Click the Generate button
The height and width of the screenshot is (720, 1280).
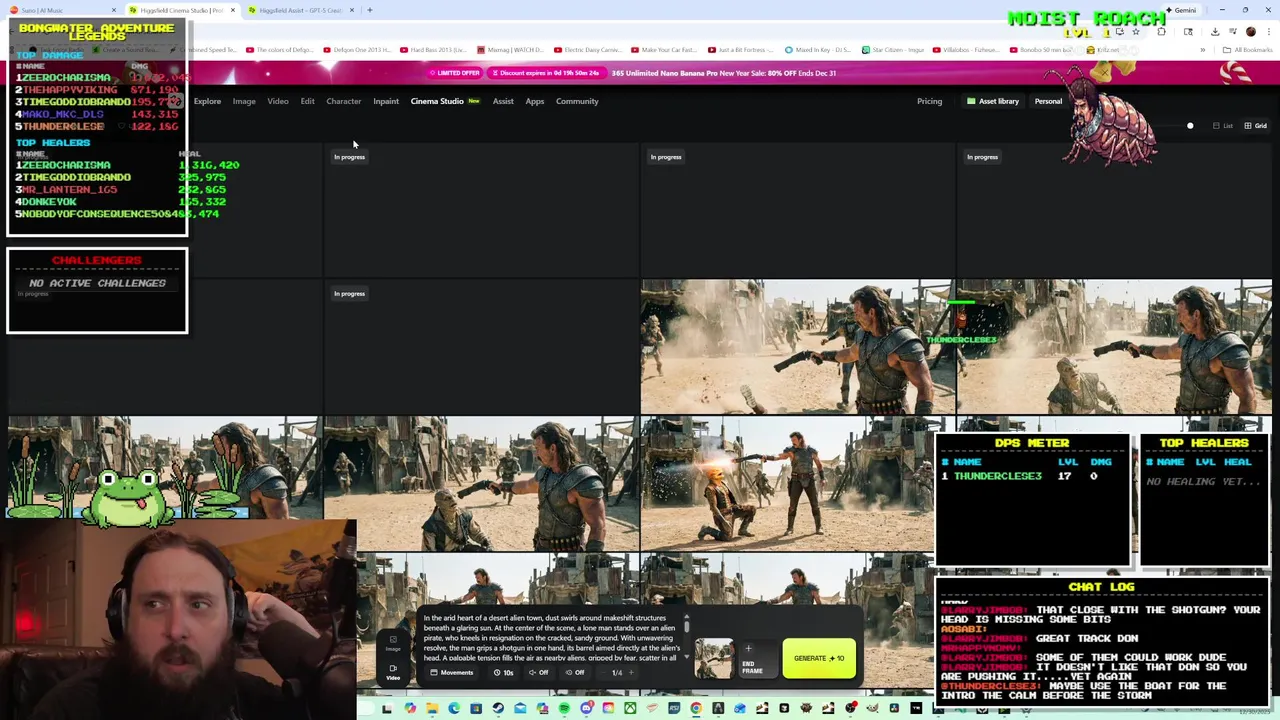pos(819,658)
